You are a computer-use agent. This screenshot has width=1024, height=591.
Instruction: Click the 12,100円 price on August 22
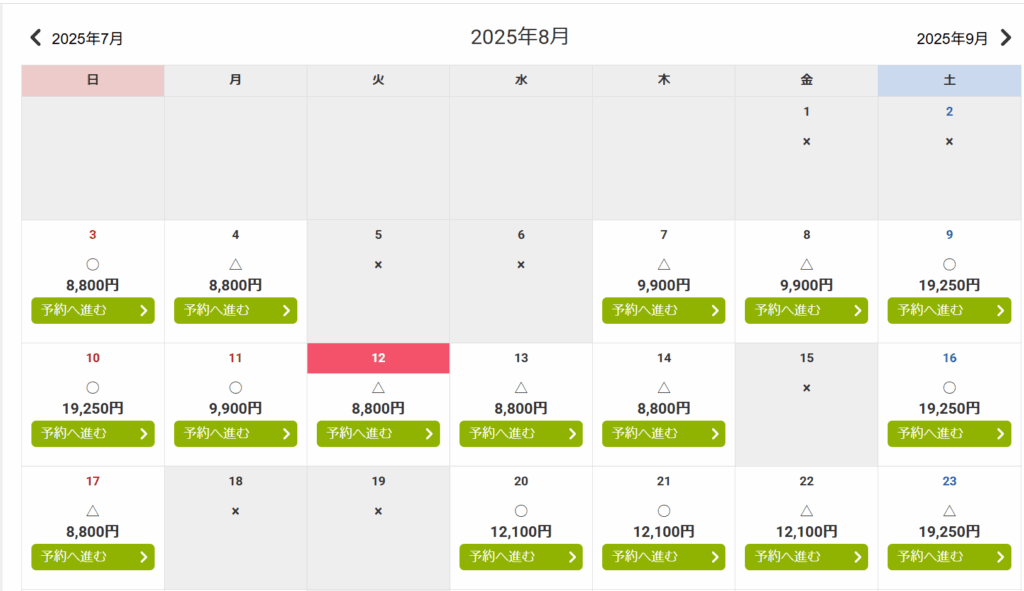click(x=807, y=532)
